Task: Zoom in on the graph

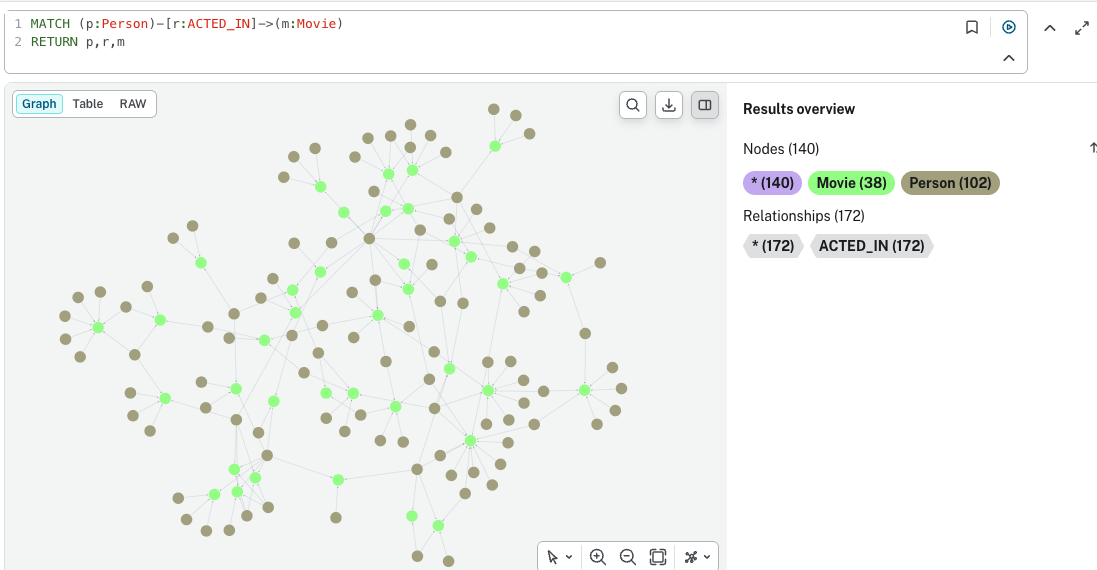Action: pos(597,557)
